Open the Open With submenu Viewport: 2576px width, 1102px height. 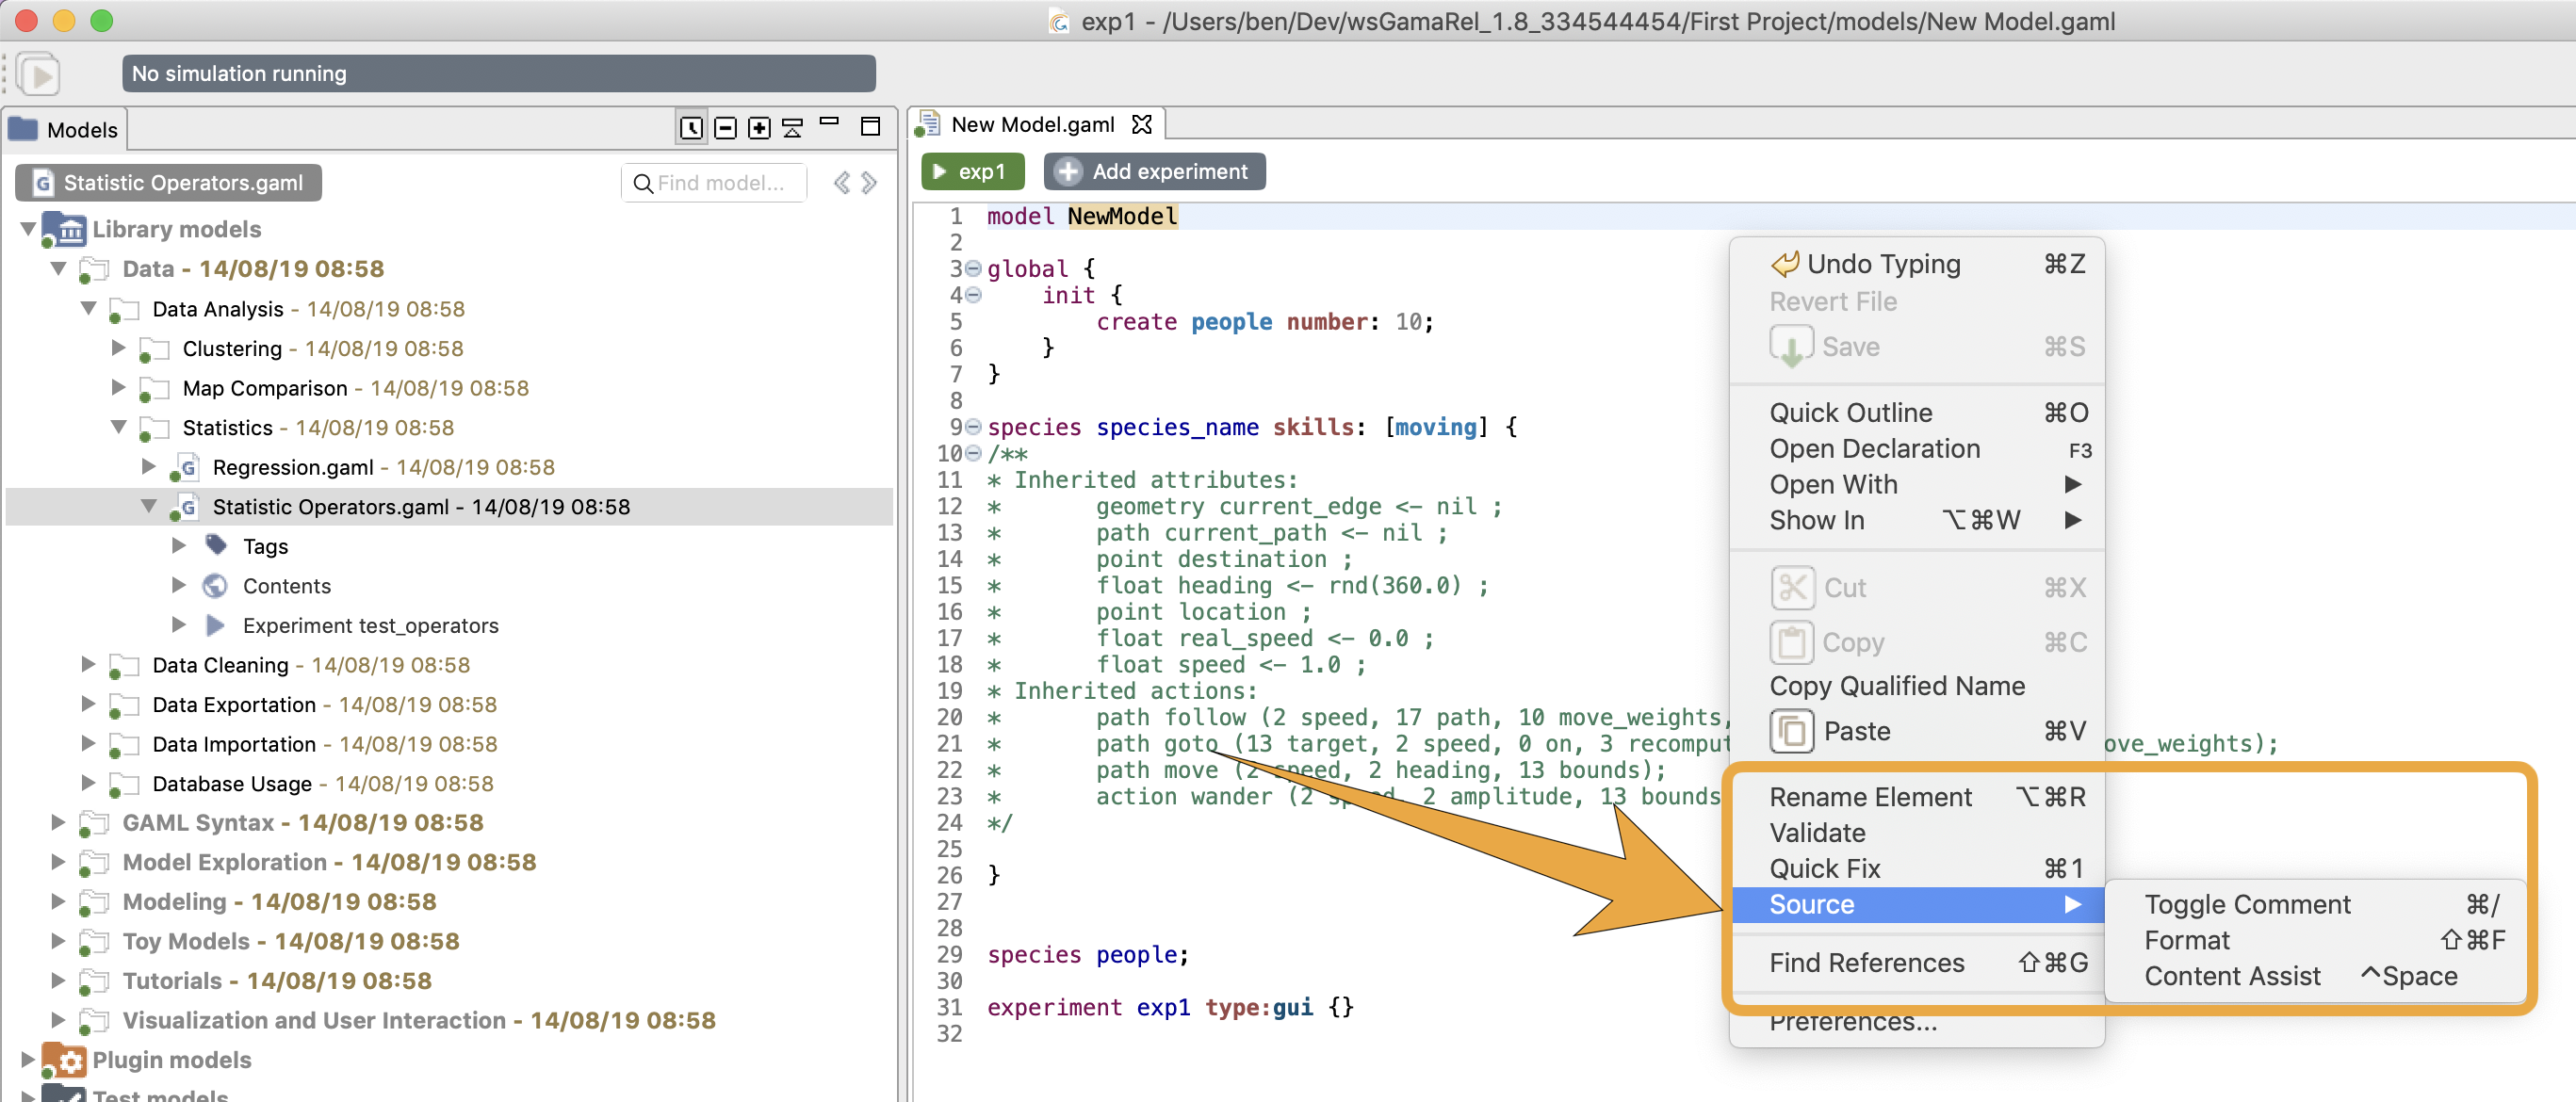coord(1918,485)
